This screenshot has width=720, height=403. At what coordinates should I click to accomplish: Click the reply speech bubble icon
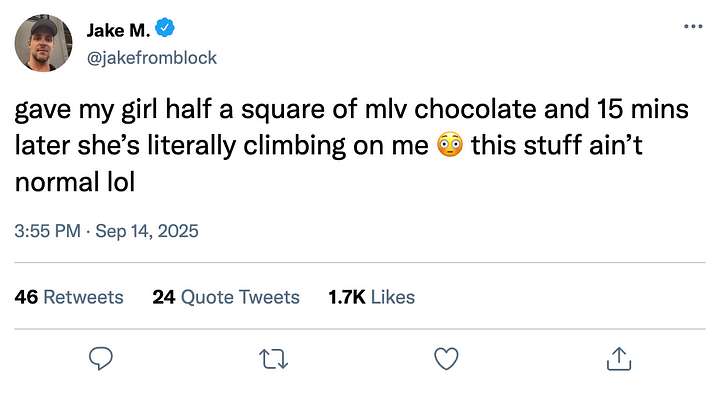[x=101, y=357]
